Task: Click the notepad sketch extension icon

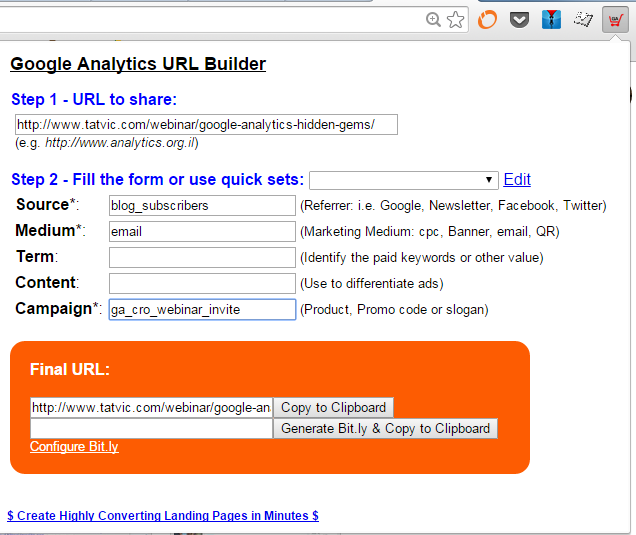Action: [583, 19]
